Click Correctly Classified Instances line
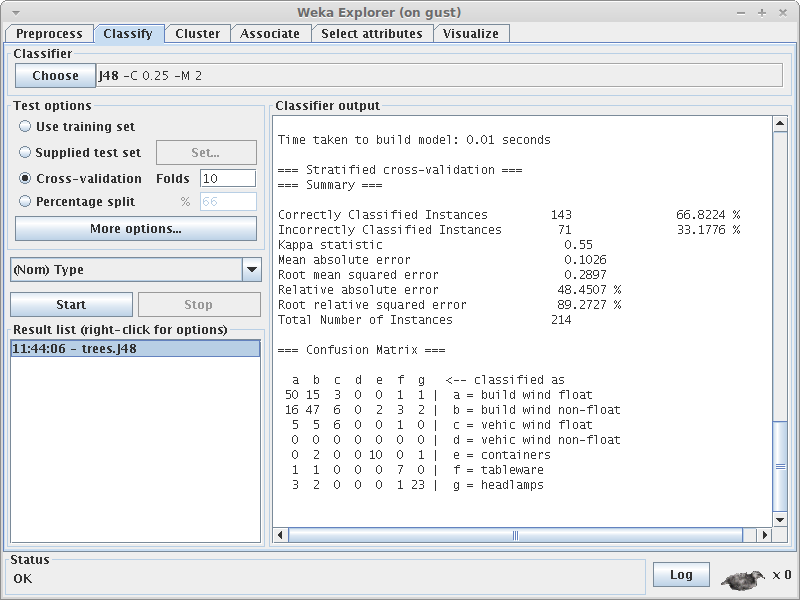Image resolution: width=800 pixels, height=600 pixels. tap(509, 215)
